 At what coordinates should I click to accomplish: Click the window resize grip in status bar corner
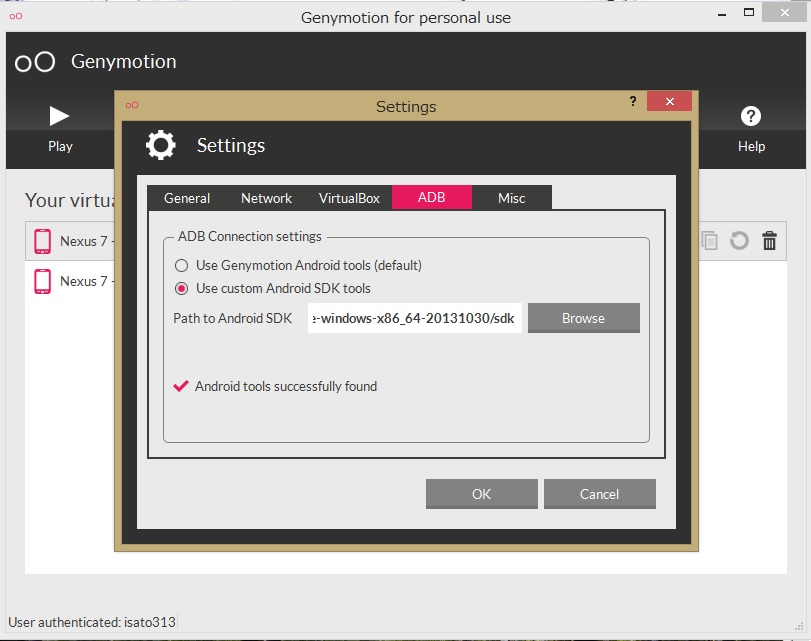(x=799, y=625)
